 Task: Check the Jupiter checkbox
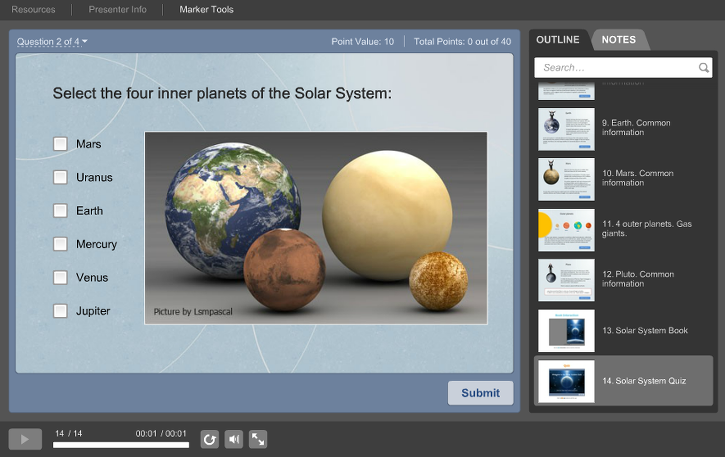(x=60, y=310)
